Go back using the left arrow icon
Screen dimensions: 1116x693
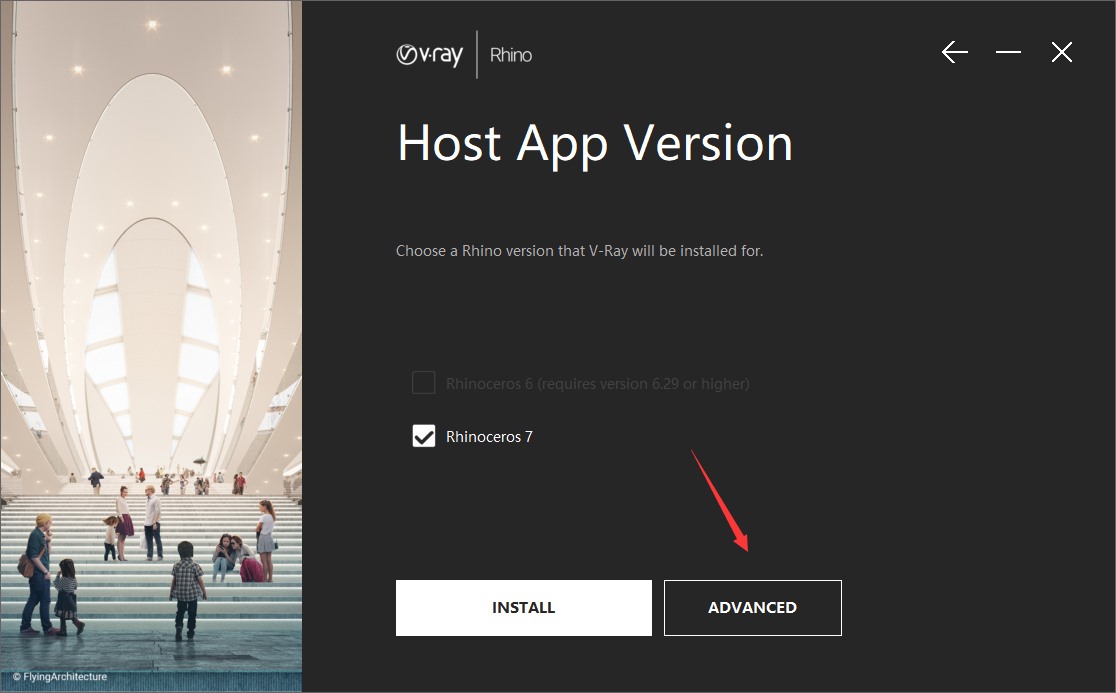(x=954, y=52)
